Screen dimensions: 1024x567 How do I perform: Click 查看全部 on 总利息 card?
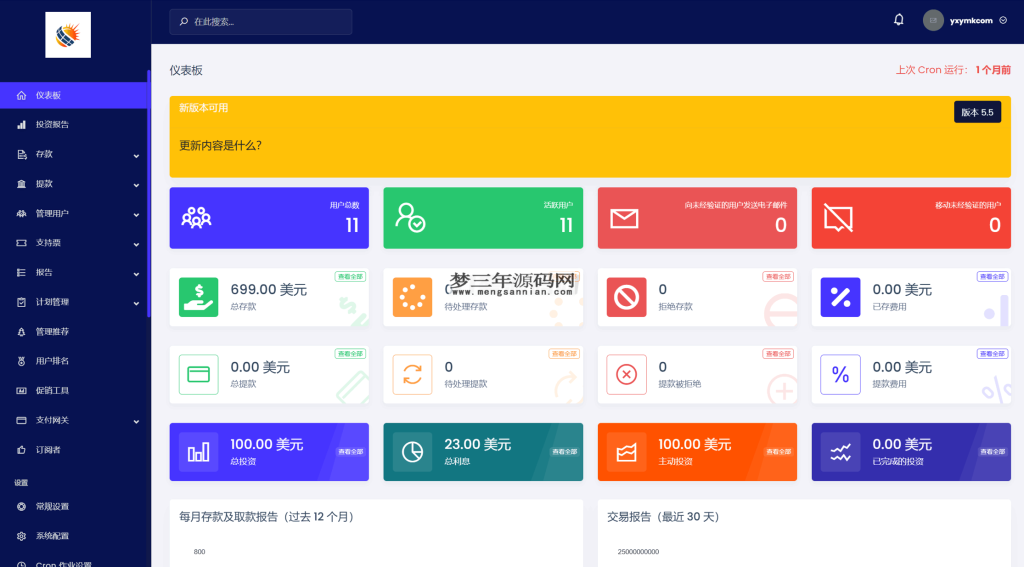pyautogui.click(x=564, y=451)
